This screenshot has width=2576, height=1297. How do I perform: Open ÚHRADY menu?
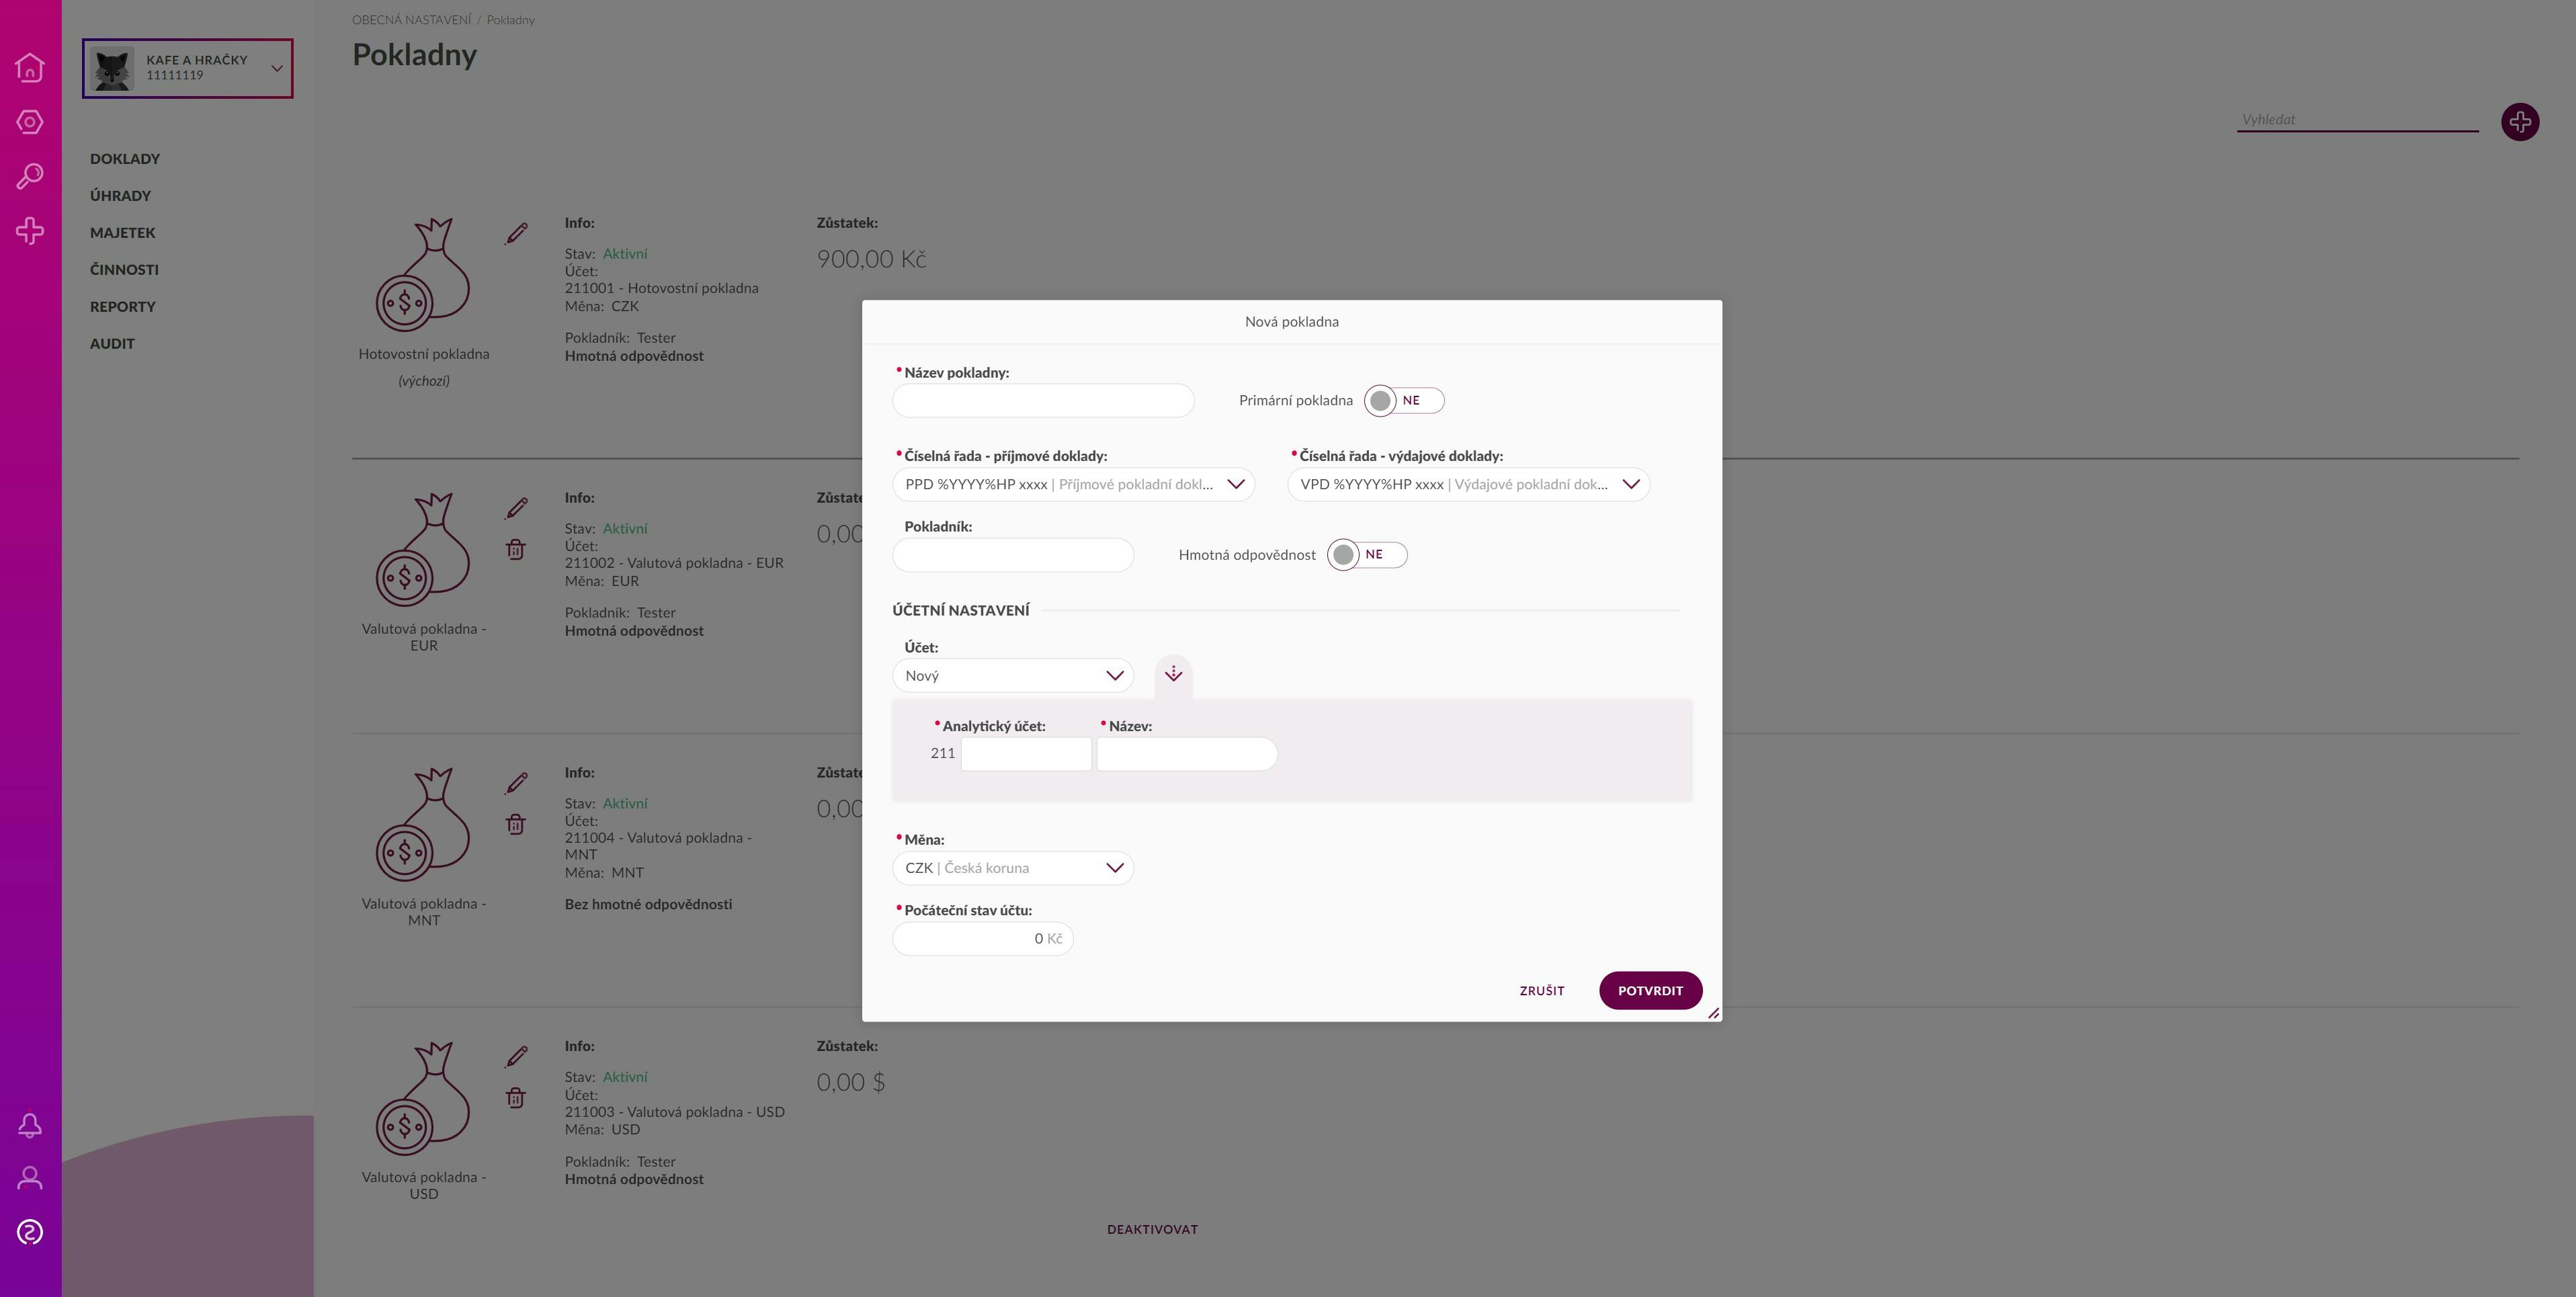tap(120, 196)
